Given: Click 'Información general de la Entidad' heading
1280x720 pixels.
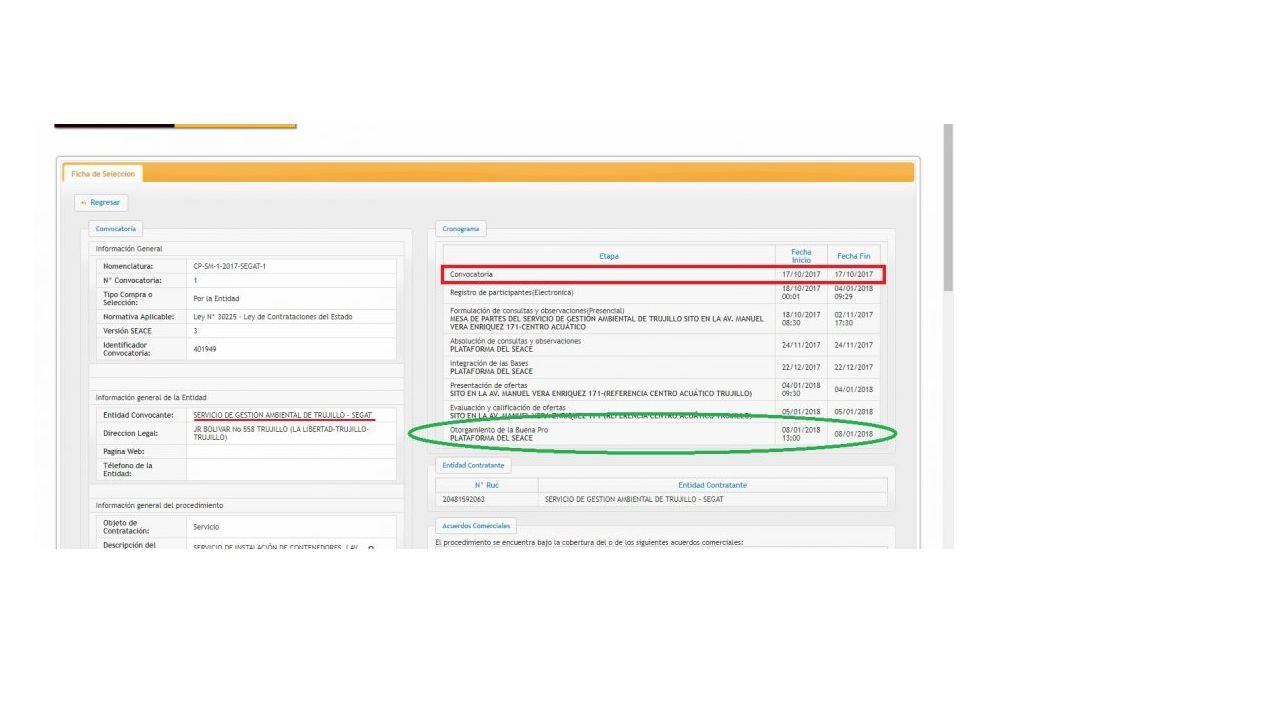Looking at the screenshot, I should point(151,397).
